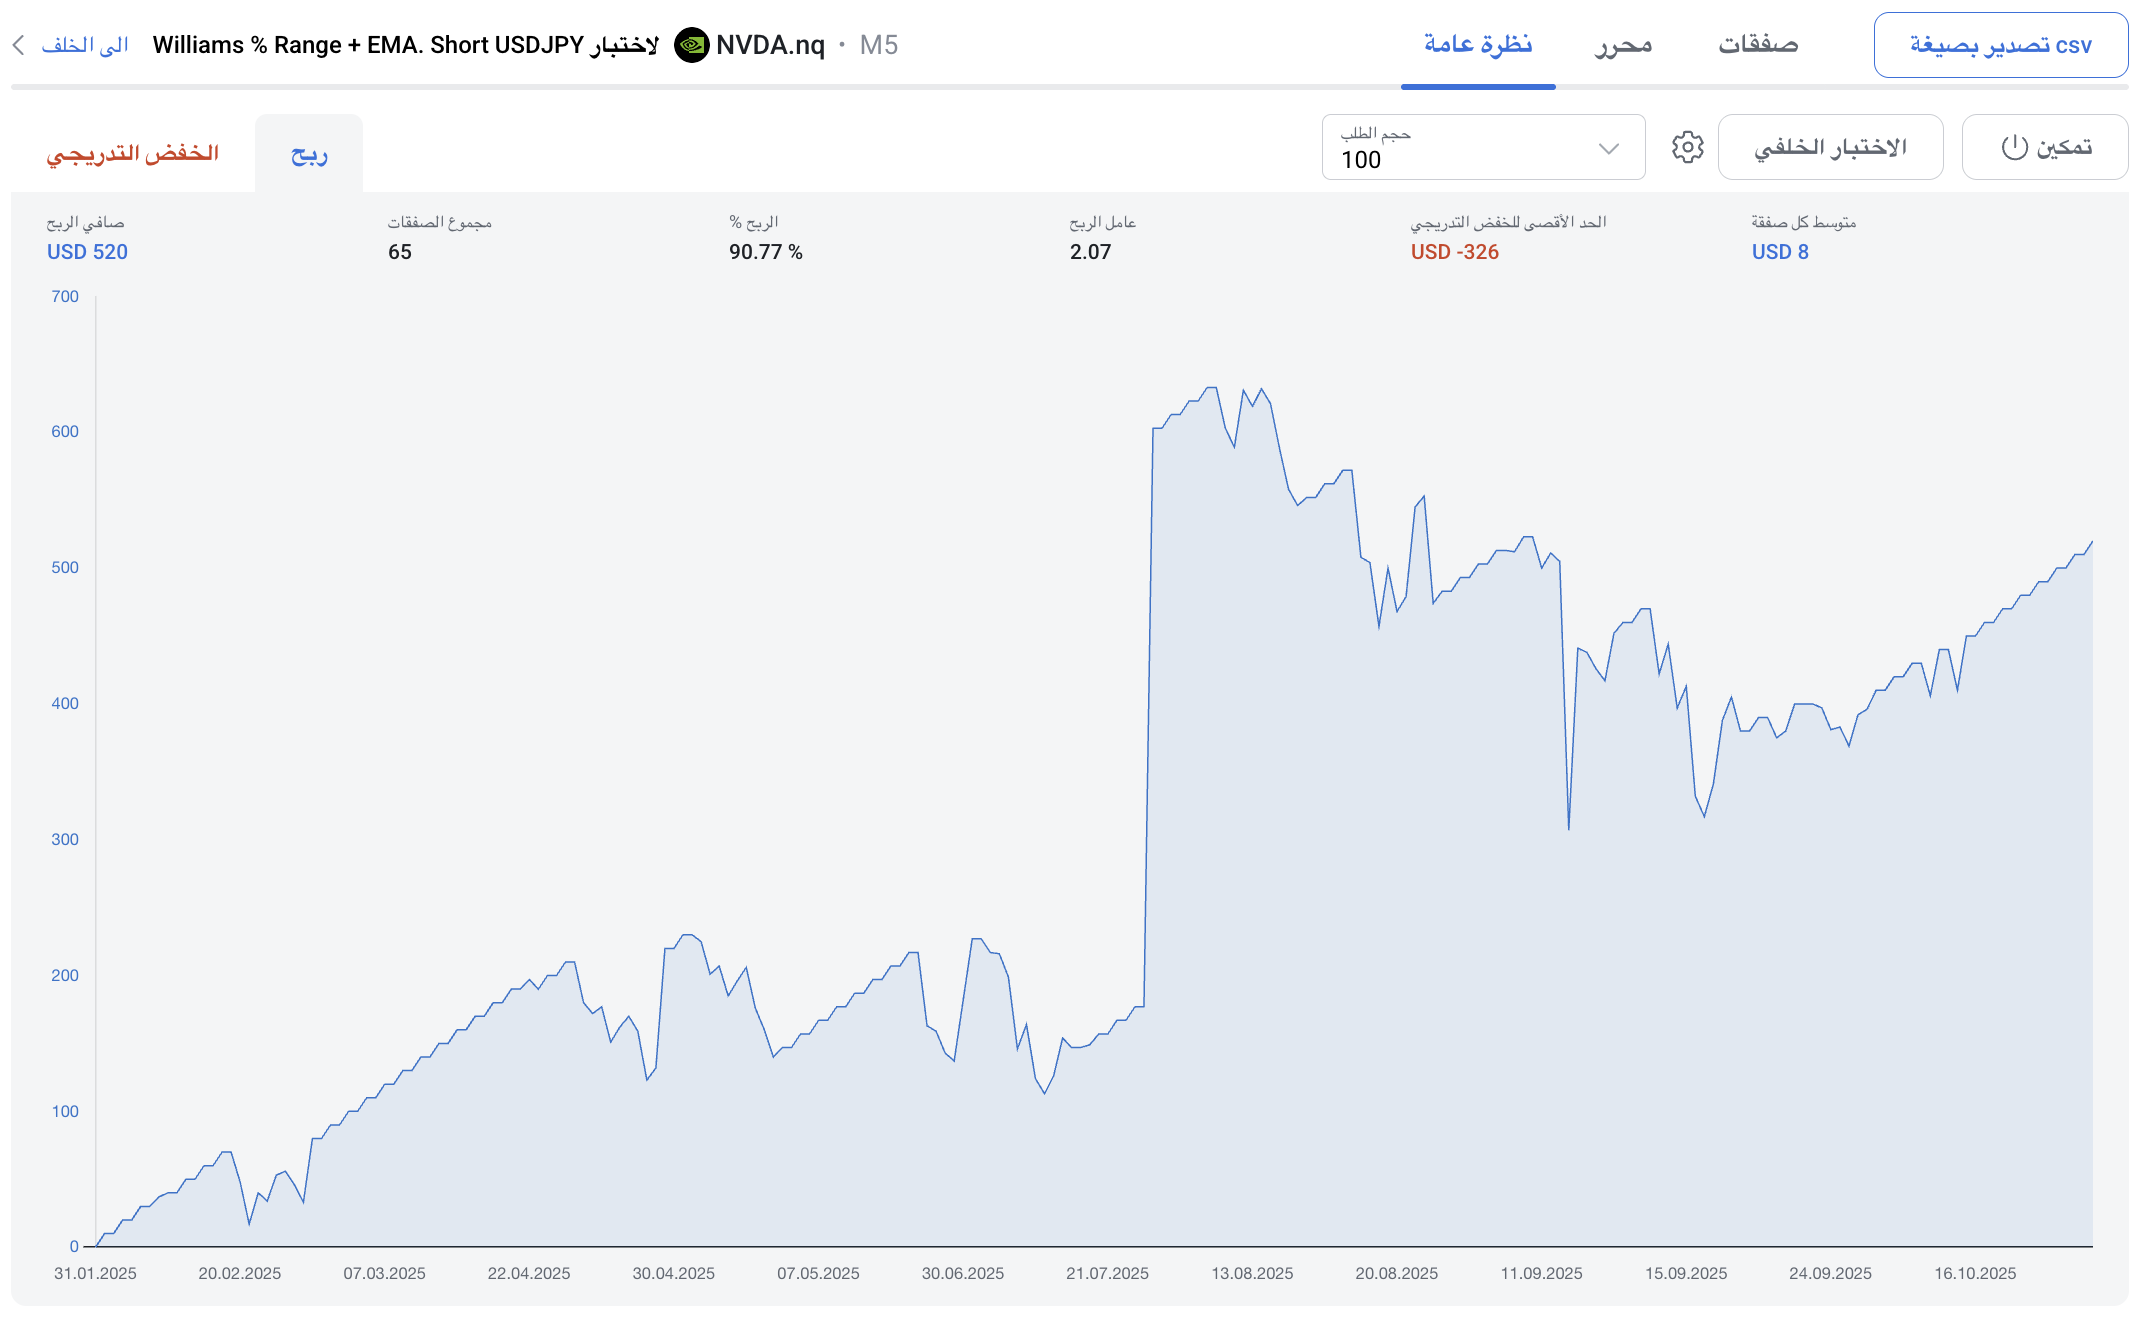Click the الى الخلف back link
The image size is (2142, 1320).
tap(85, 45)
